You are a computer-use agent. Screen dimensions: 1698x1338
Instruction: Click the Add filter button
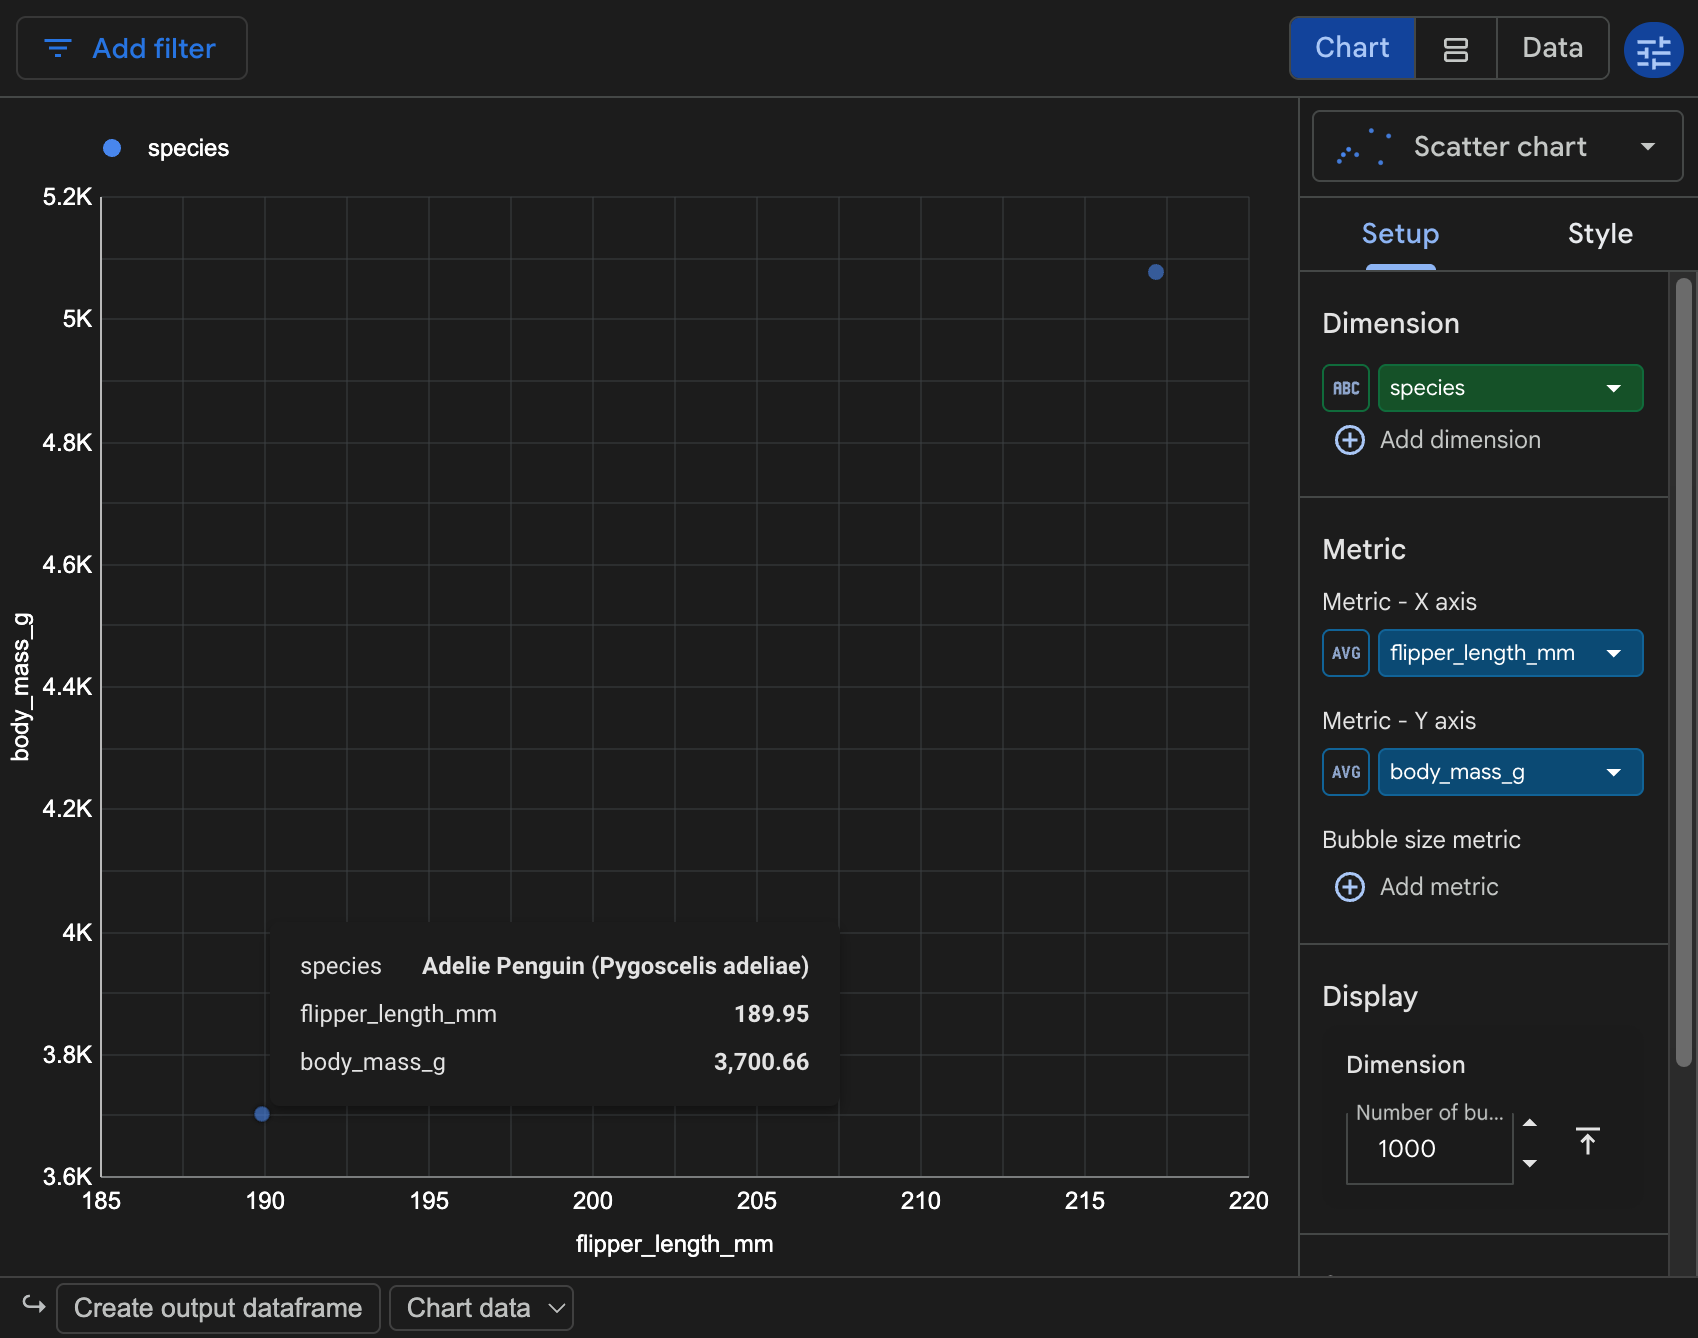132,48
